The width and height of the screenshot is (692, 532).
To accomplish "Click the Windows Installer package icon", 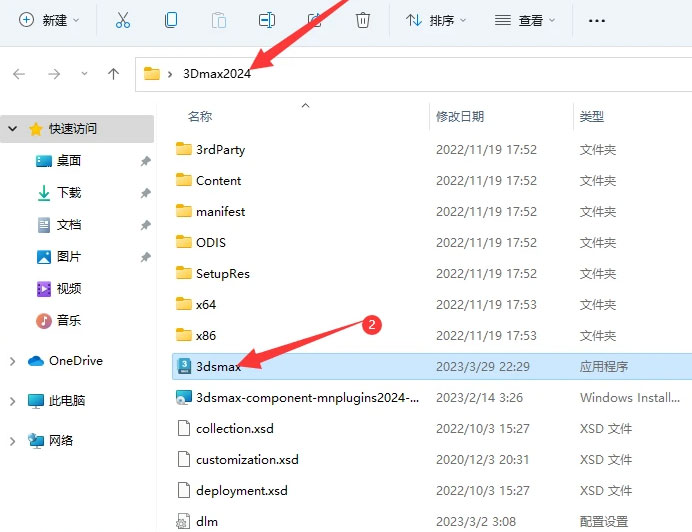I will (184, 397).
